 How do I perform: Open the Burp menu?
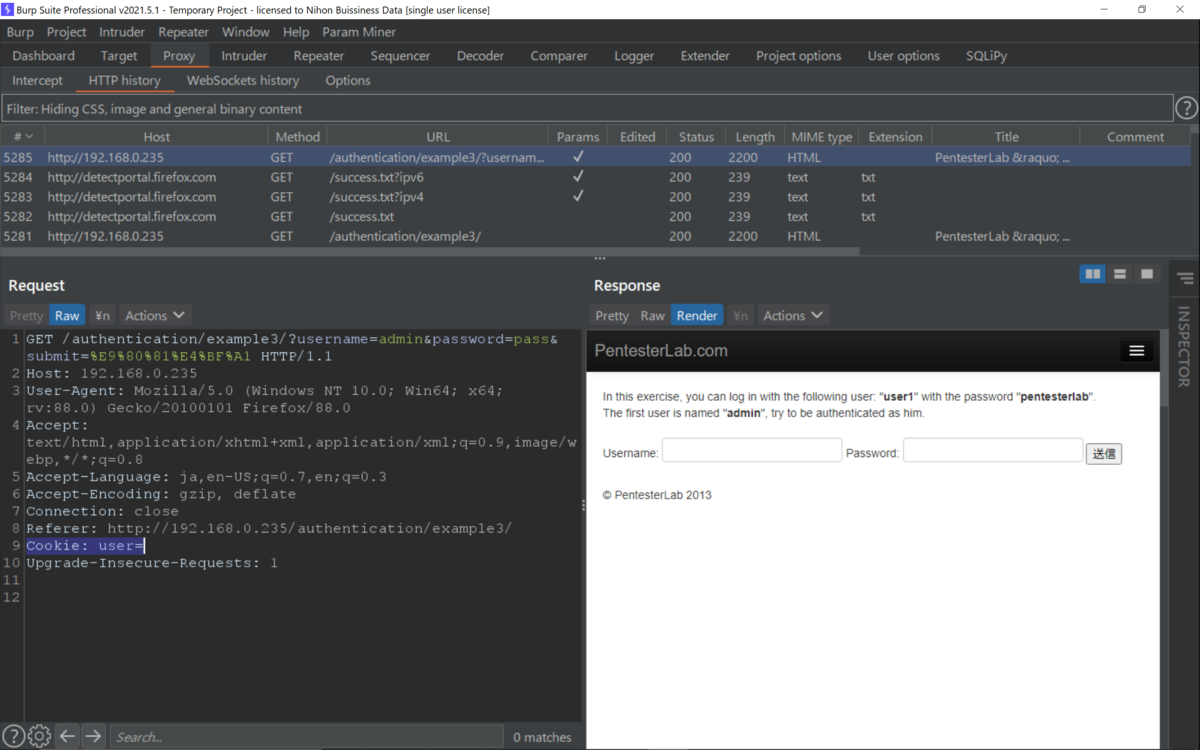point(20,32)
